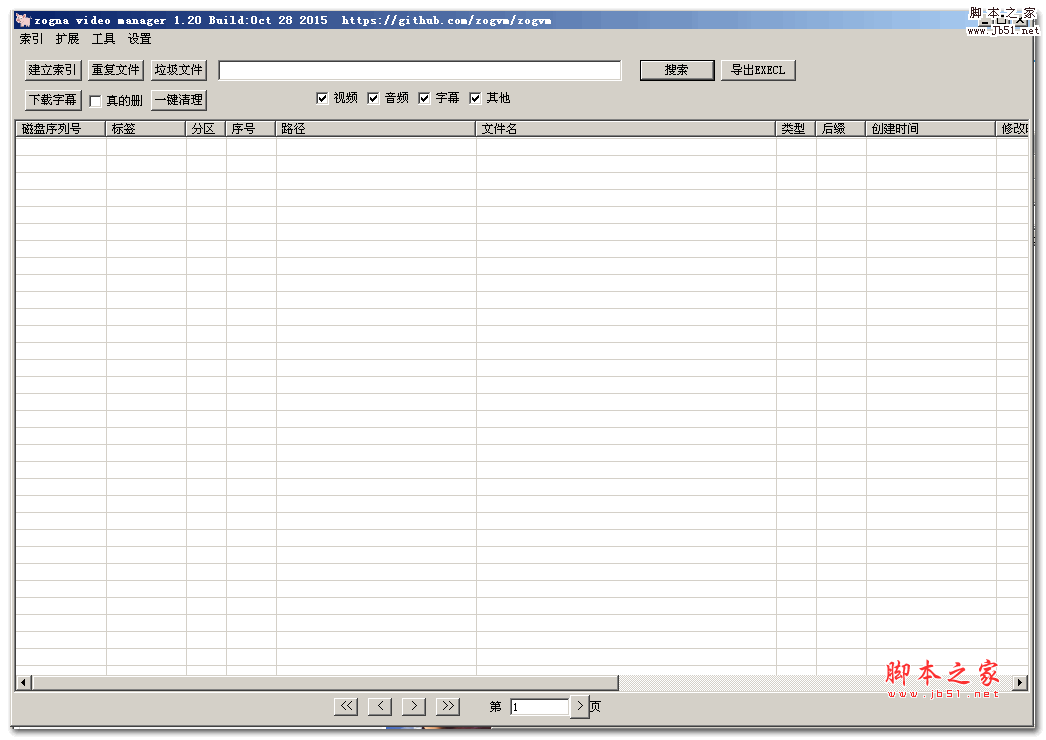Focus the search text field
Image resolution: width=1046 pixels, height=740 pixels.
[x=420, y=70]
